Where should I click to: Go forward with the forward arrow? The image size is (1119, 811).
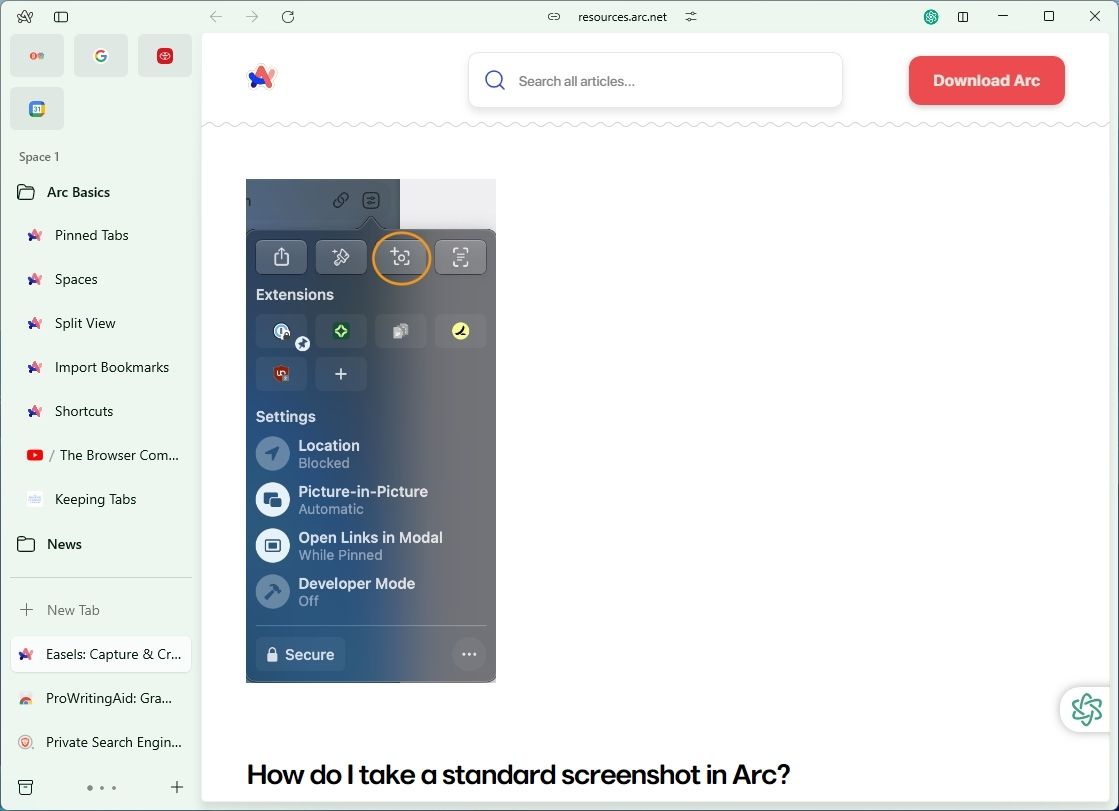coord(252,16)
